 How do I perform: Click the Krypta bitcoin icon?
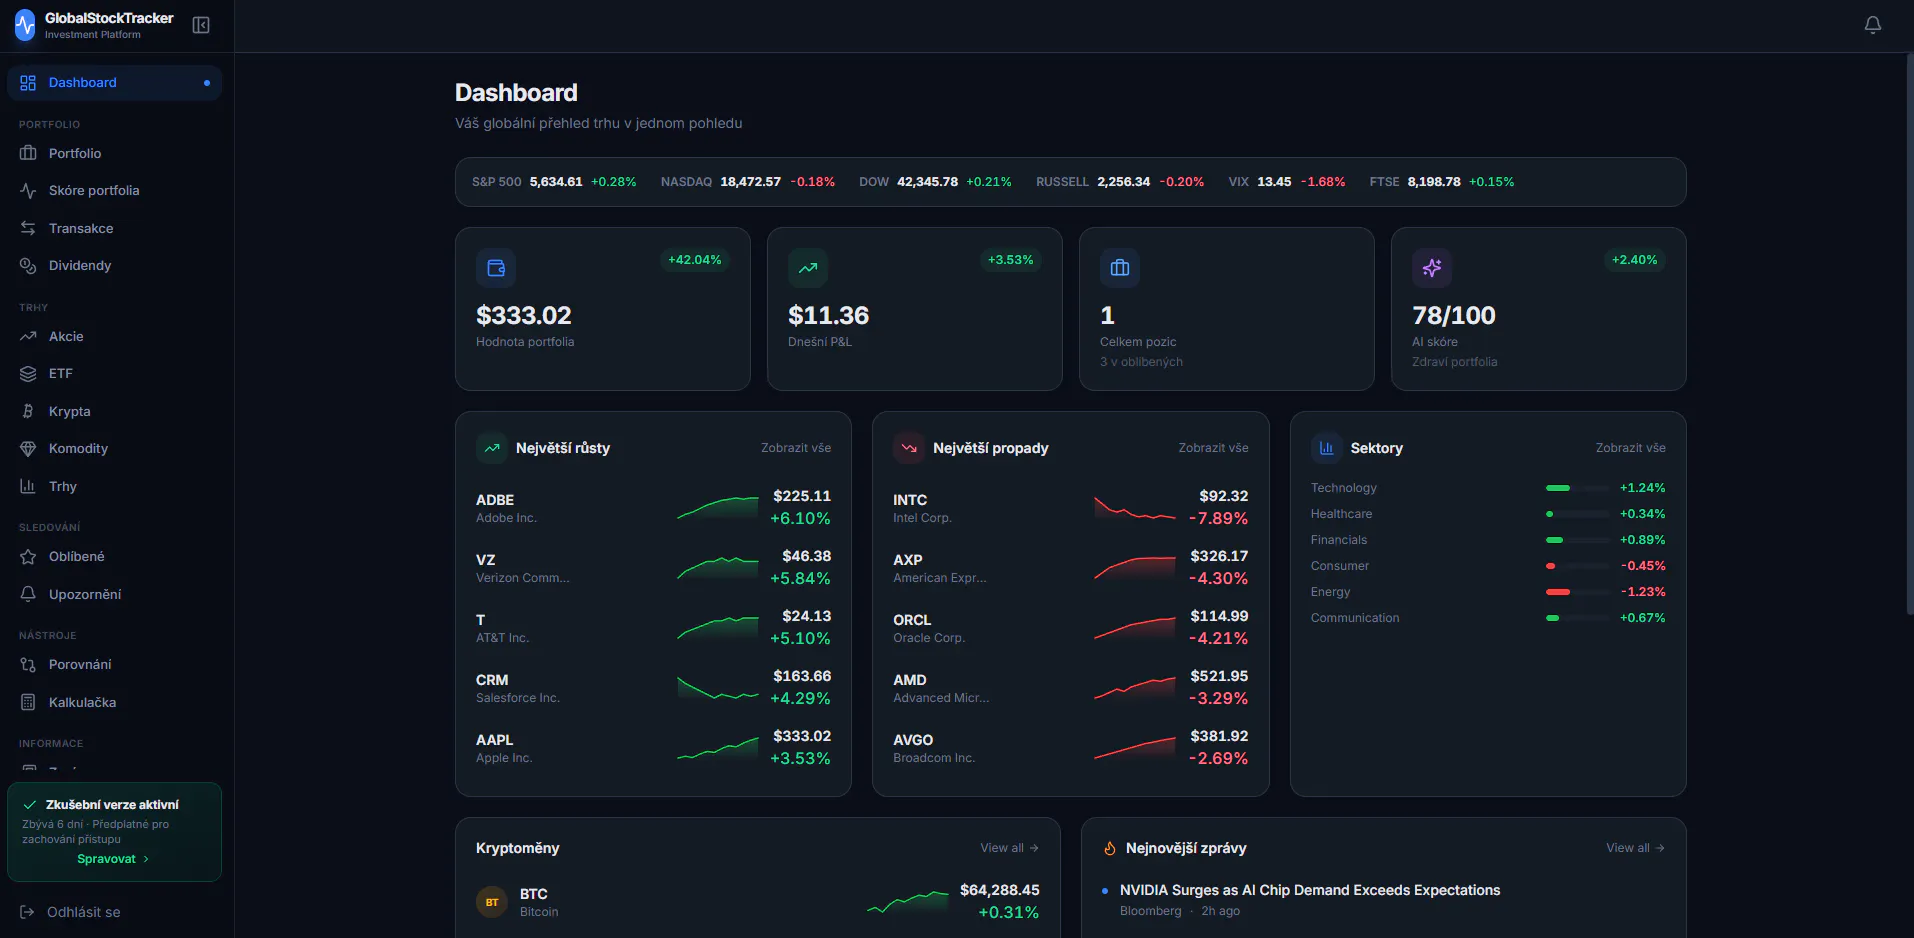tap(28, 411)
